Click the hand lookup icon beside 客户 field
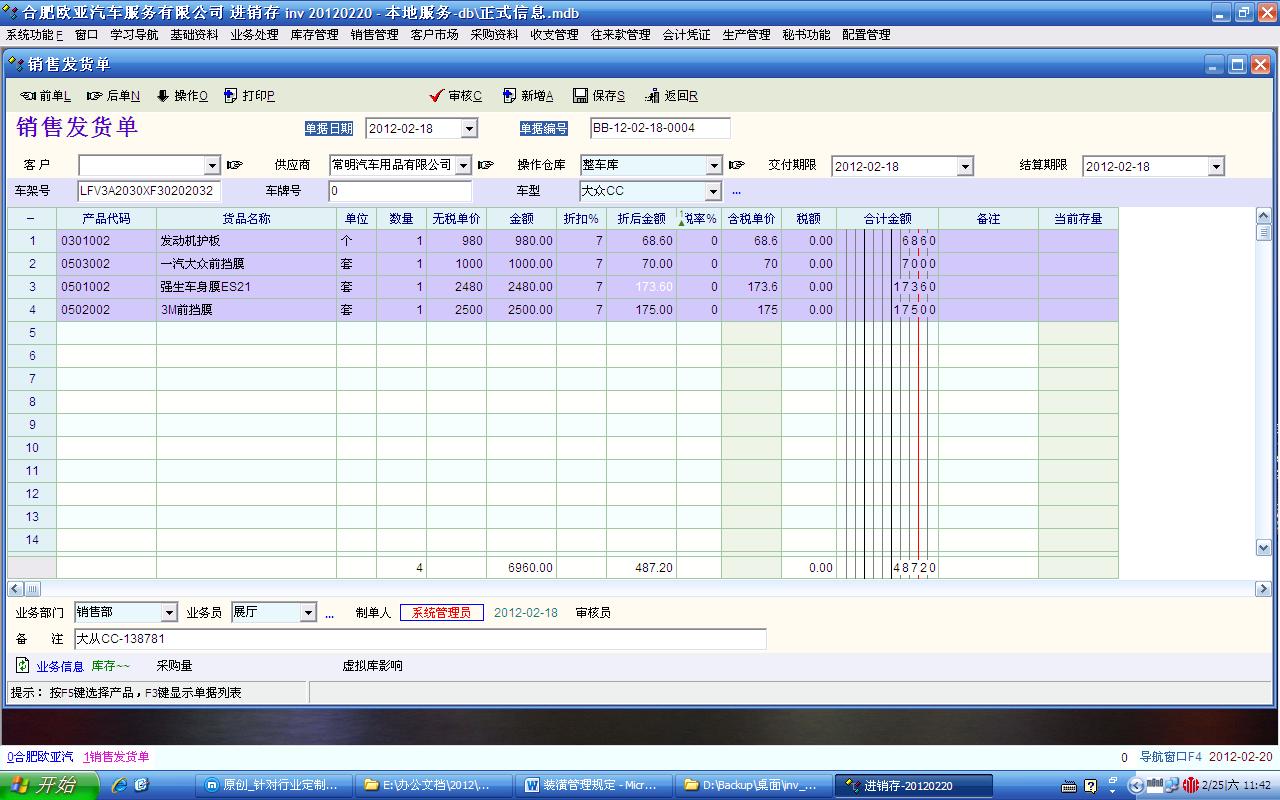This screenshot has width=1280, height=800. tap(235, 165)
